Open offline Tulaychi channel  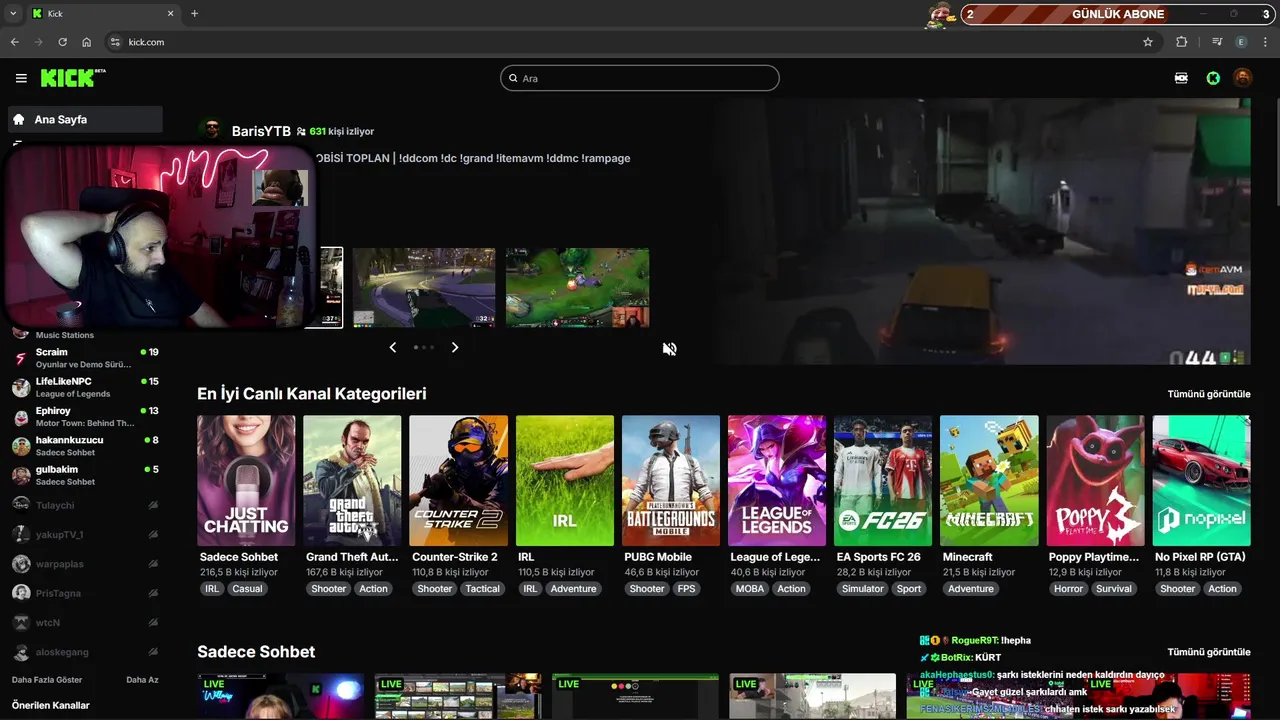point(85,505)
